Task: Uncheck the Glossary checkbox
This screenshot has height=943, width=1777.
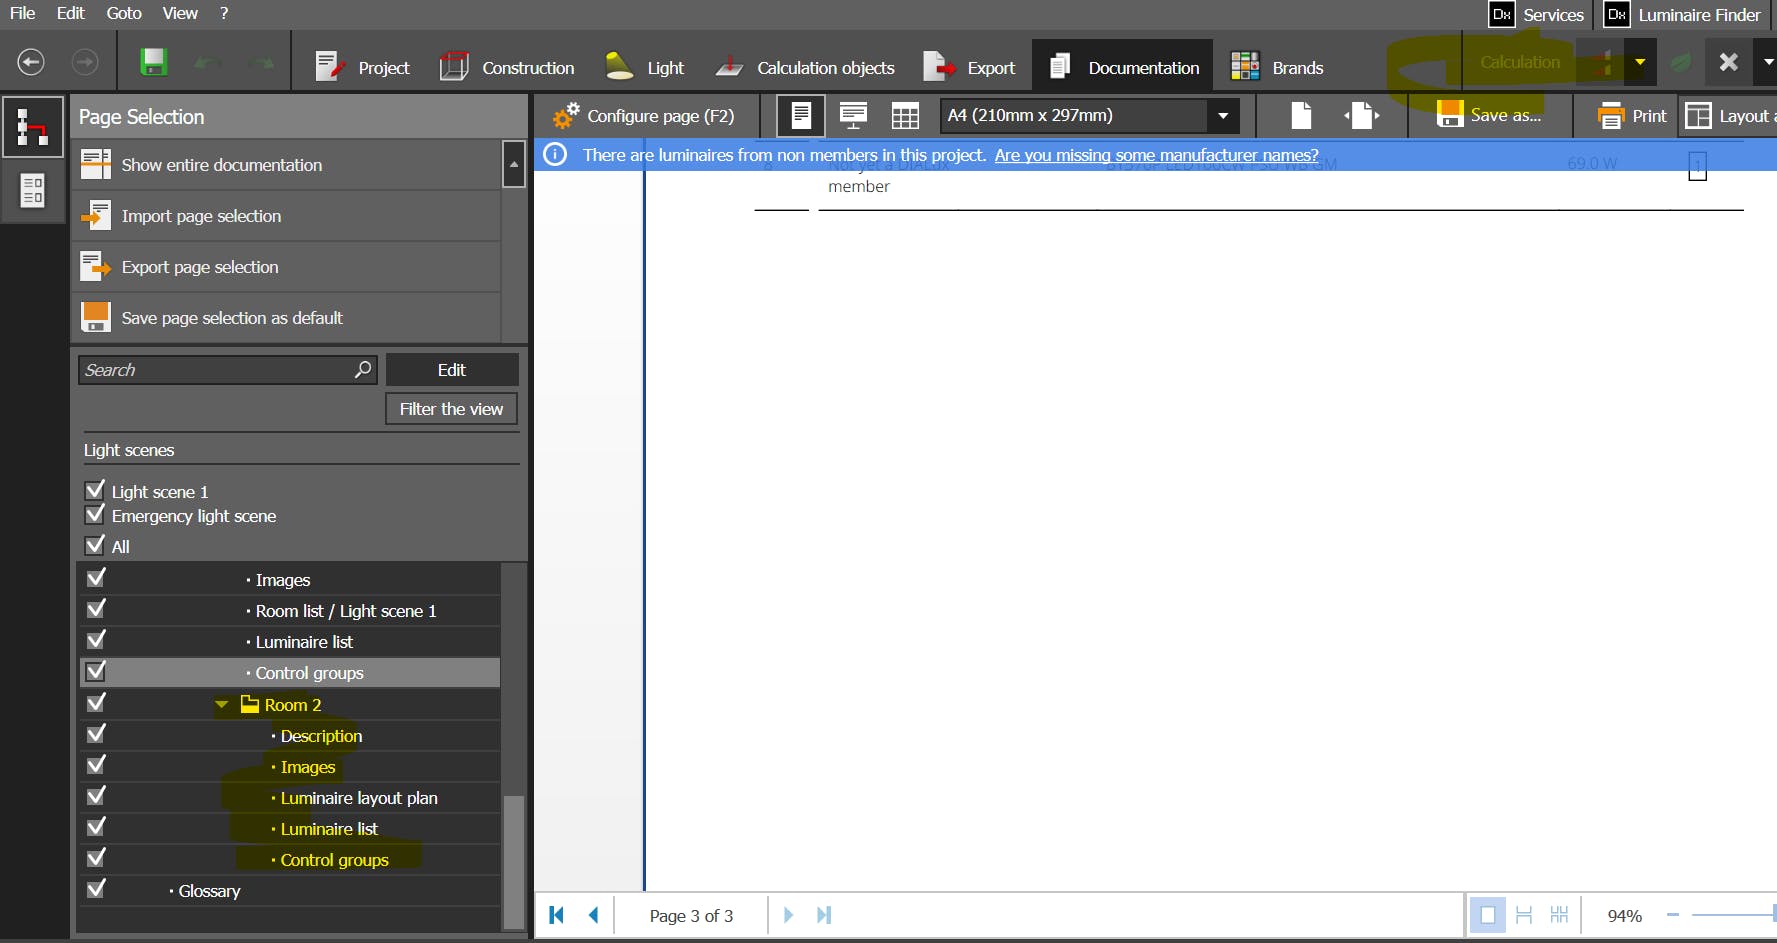Action: tap(96, 889)
